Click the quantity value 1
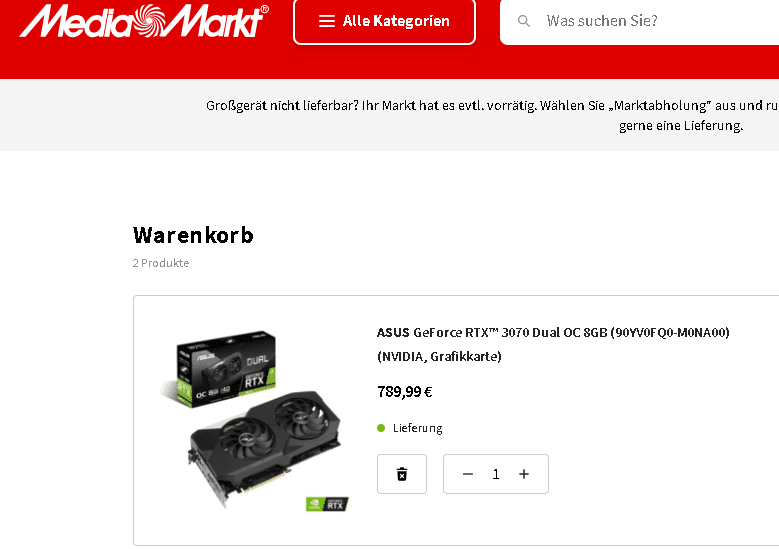The width and height of the screenshot is (779, 549). 495,474
